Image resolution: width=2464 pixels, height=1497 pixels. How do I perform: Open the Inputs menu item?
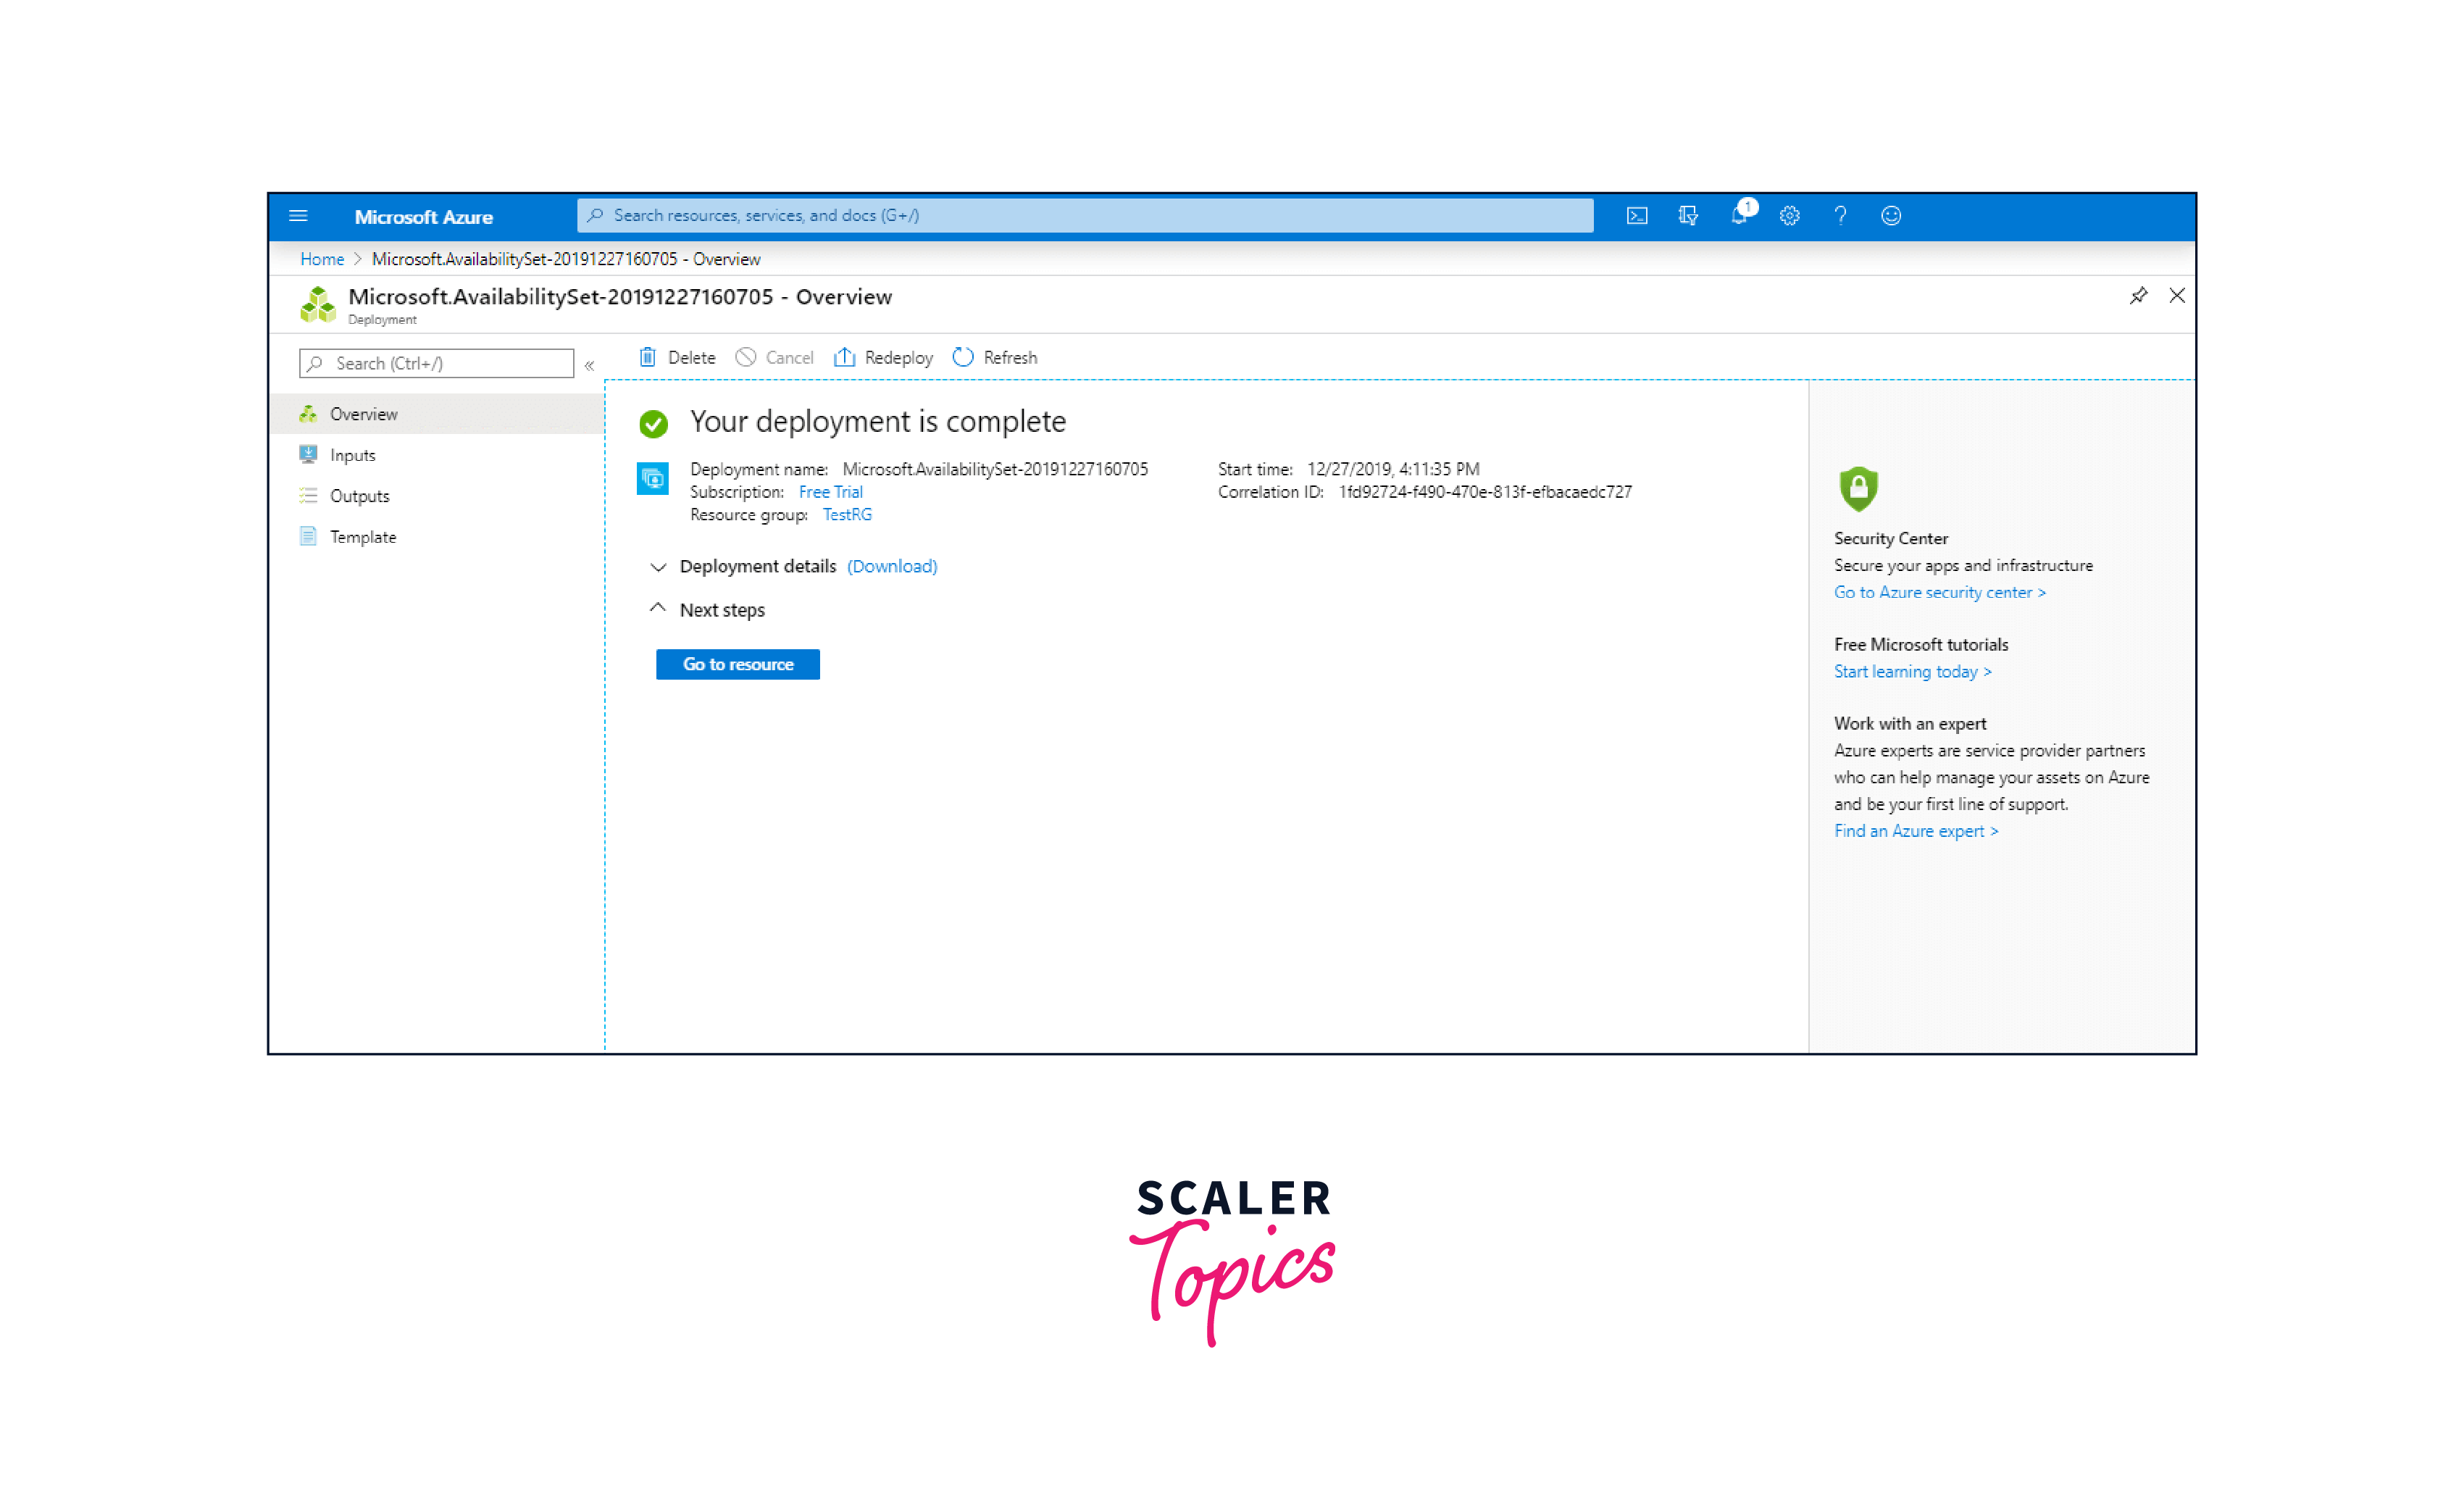[x=352, y=455]
